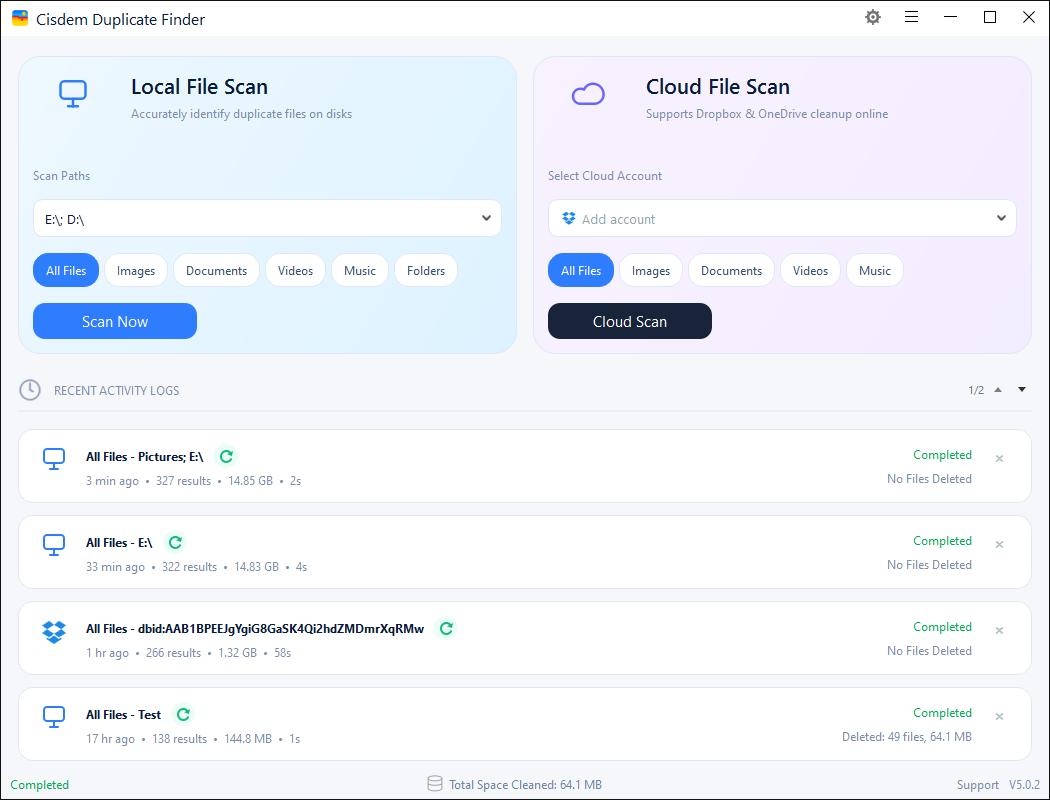This screenshot has width=1050, height=800.
Task: Click the database icon beside Total Space Cleaned
Action: pyautogui.click(x=435, y=784)
